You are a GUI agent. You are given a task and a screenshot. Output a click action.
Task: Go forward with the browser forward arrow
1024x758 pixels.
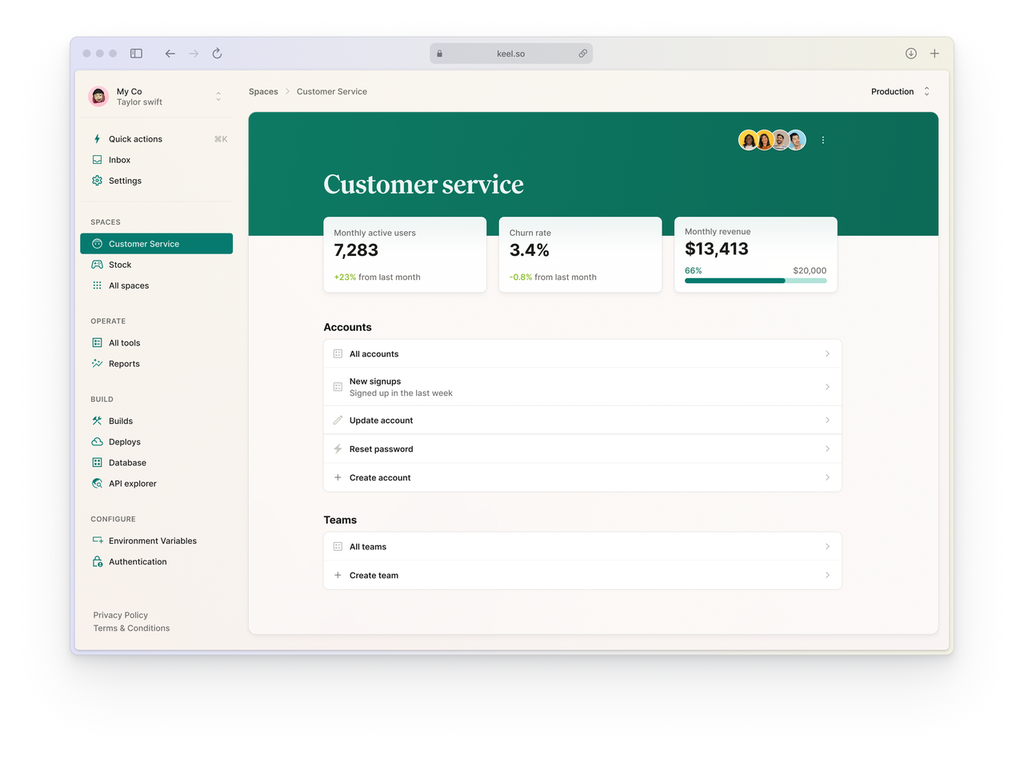[x=193, y=54]
